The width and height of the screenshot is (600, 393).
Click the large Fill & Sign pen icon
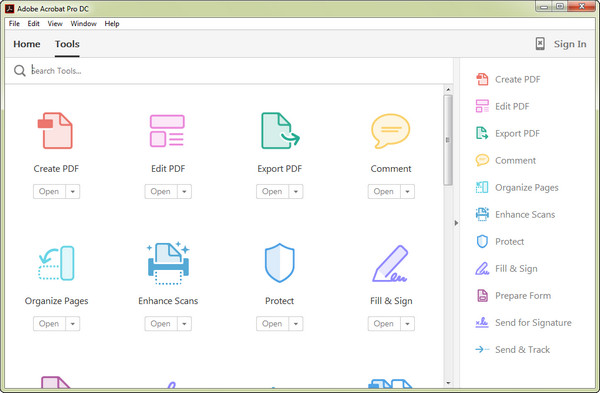390,264
